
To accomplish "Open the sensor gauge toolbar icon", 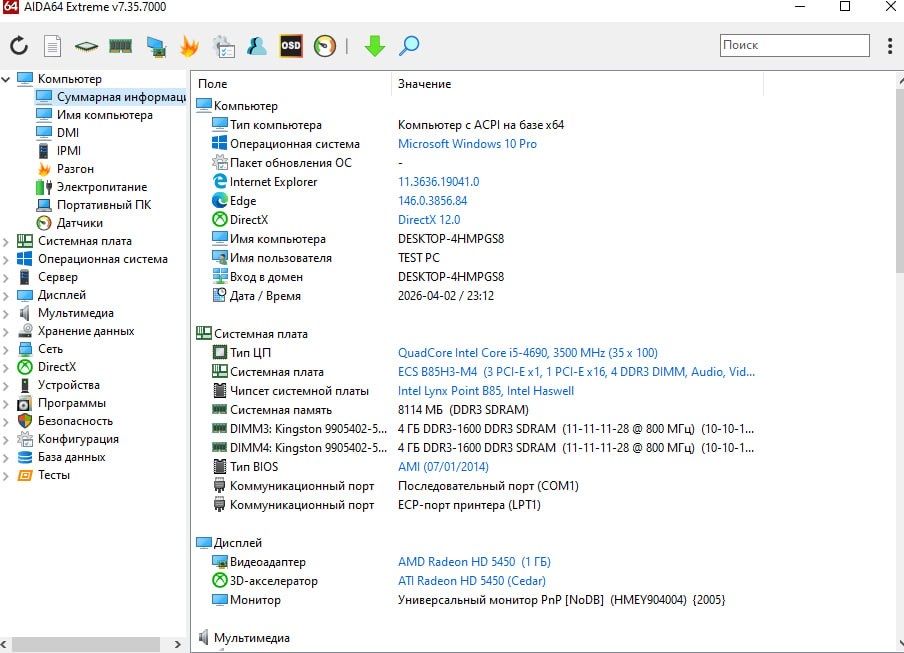I will [x=325, y=46].
